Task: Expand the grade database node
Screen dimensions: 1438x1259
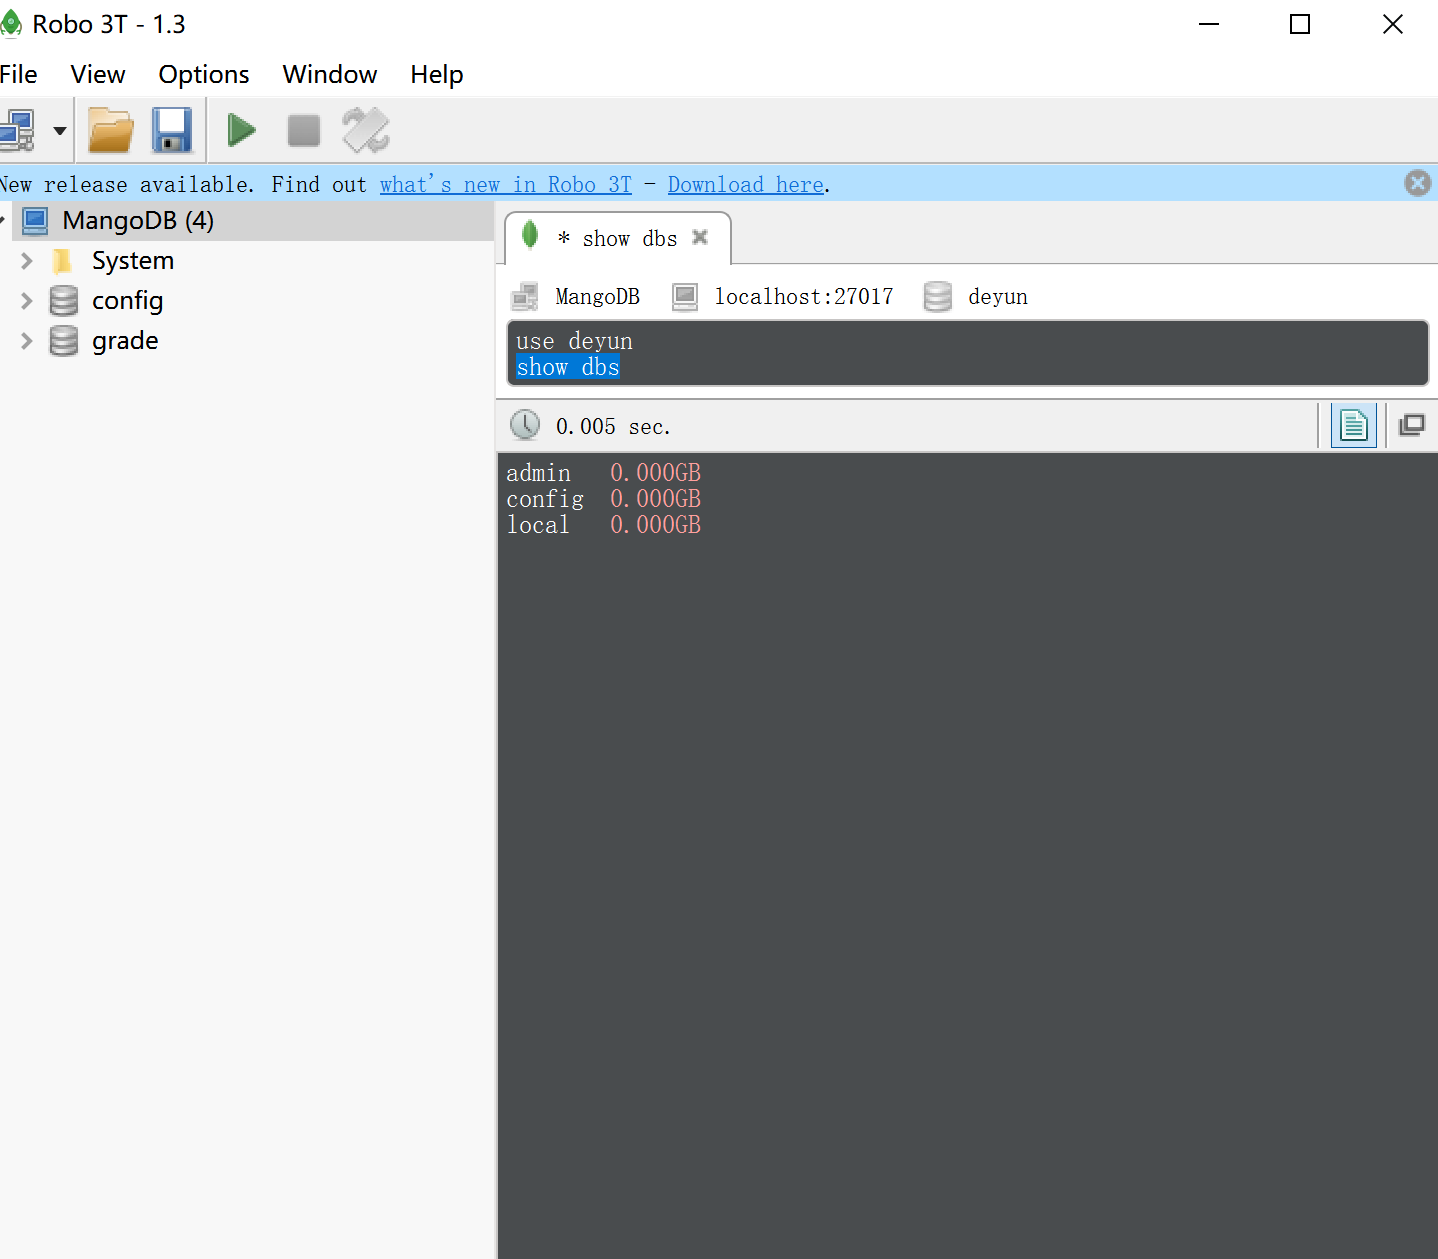Action: coord(27,341)
